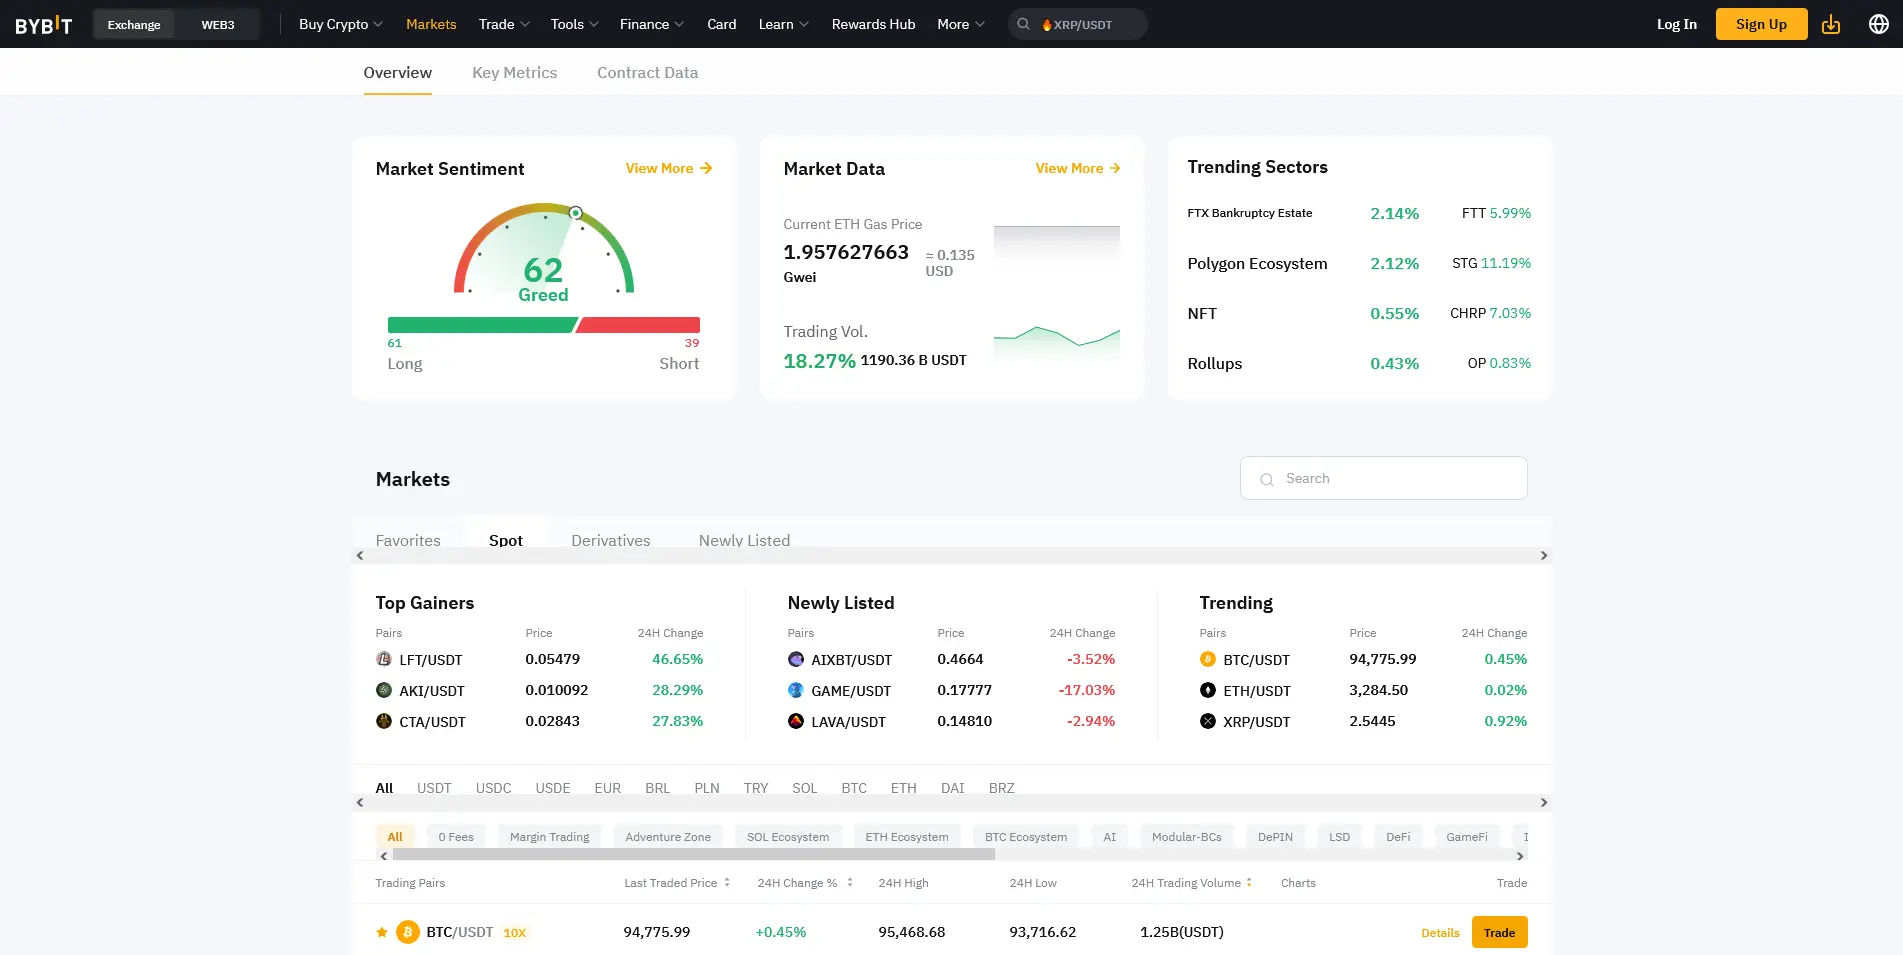Open Rewards Hub nav item
1903x955 pixels.
click(873, 24)
